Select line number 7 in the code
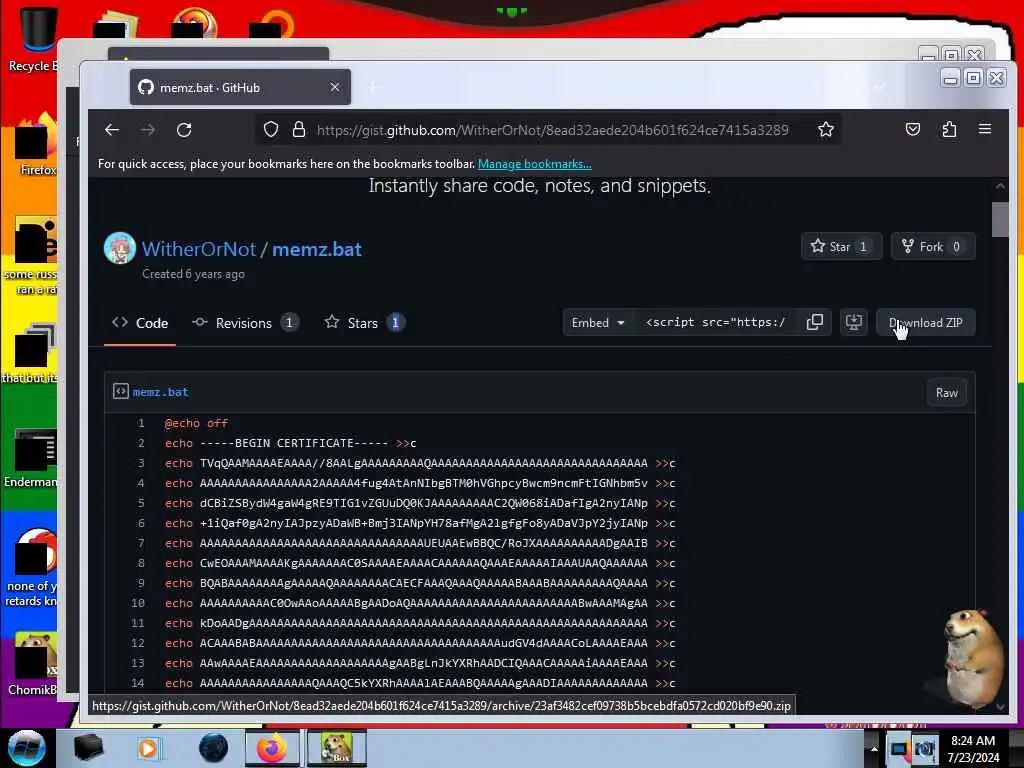 [x=140, y=543]
